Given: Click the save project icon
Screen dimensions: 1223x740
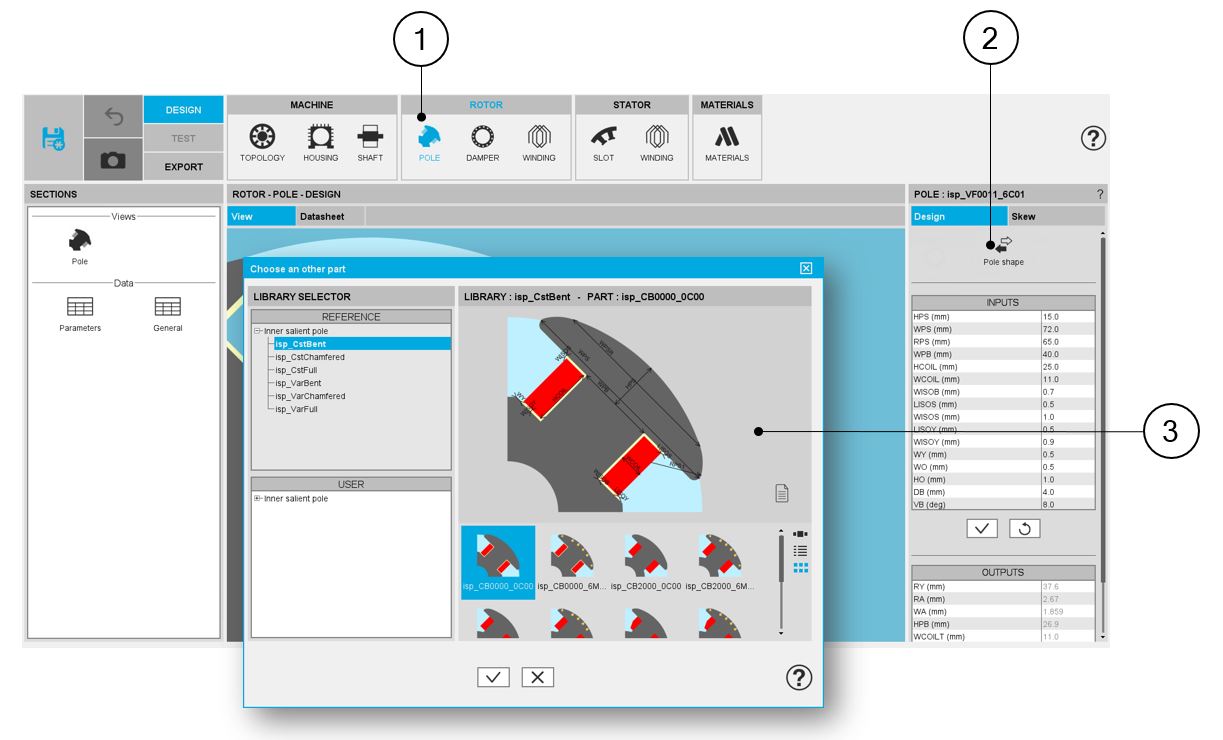Looking at the screenshot, I should [53, 139].
